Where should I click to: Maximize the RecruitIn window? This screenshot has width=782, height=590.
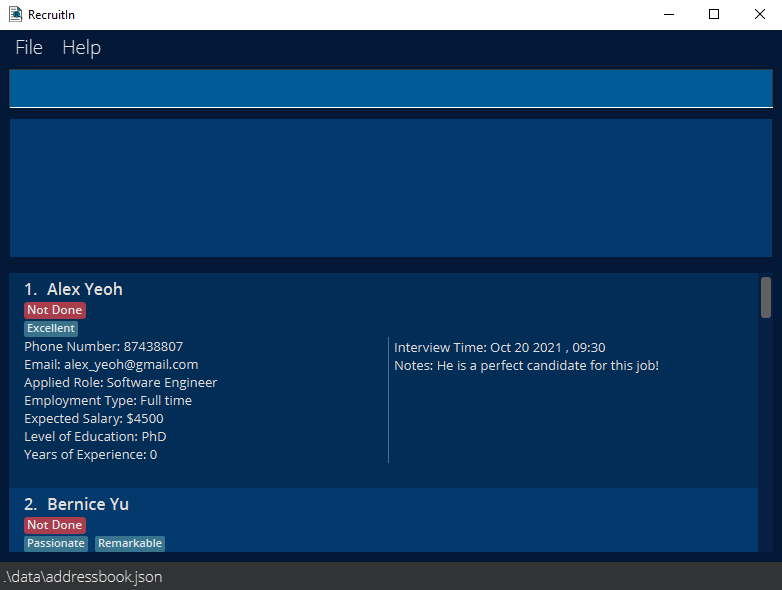pyautogui.click(x=714, y=14)
